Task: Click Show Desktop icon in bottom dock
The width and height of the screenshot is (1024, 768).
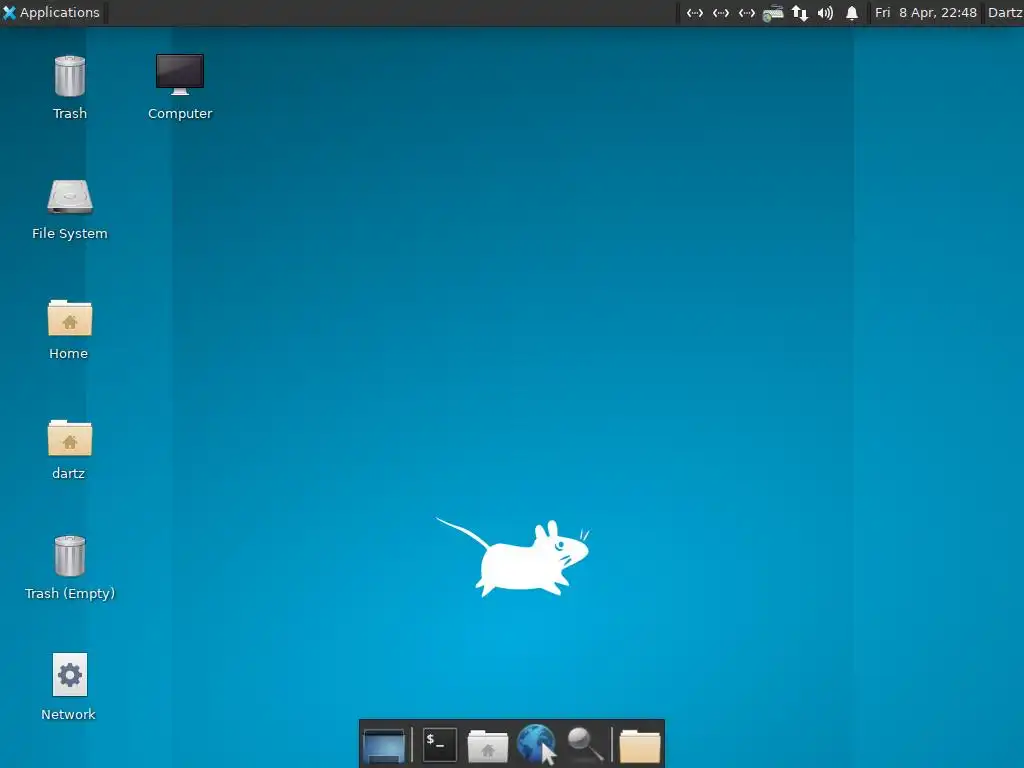Action: coord(384,744)
